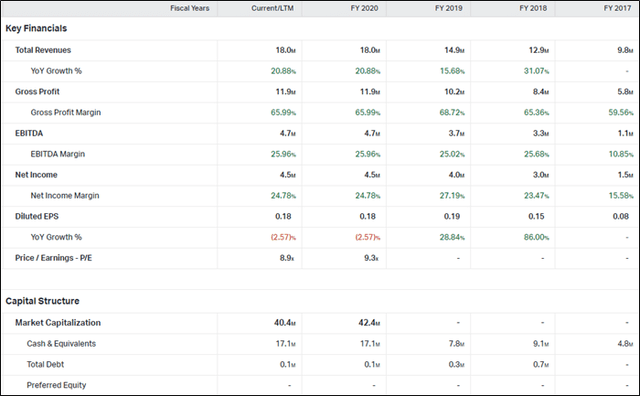Viewport: 640px width, 396px height.
Task: Select the Cash & Equivalents row label
Action: (61, 344)
